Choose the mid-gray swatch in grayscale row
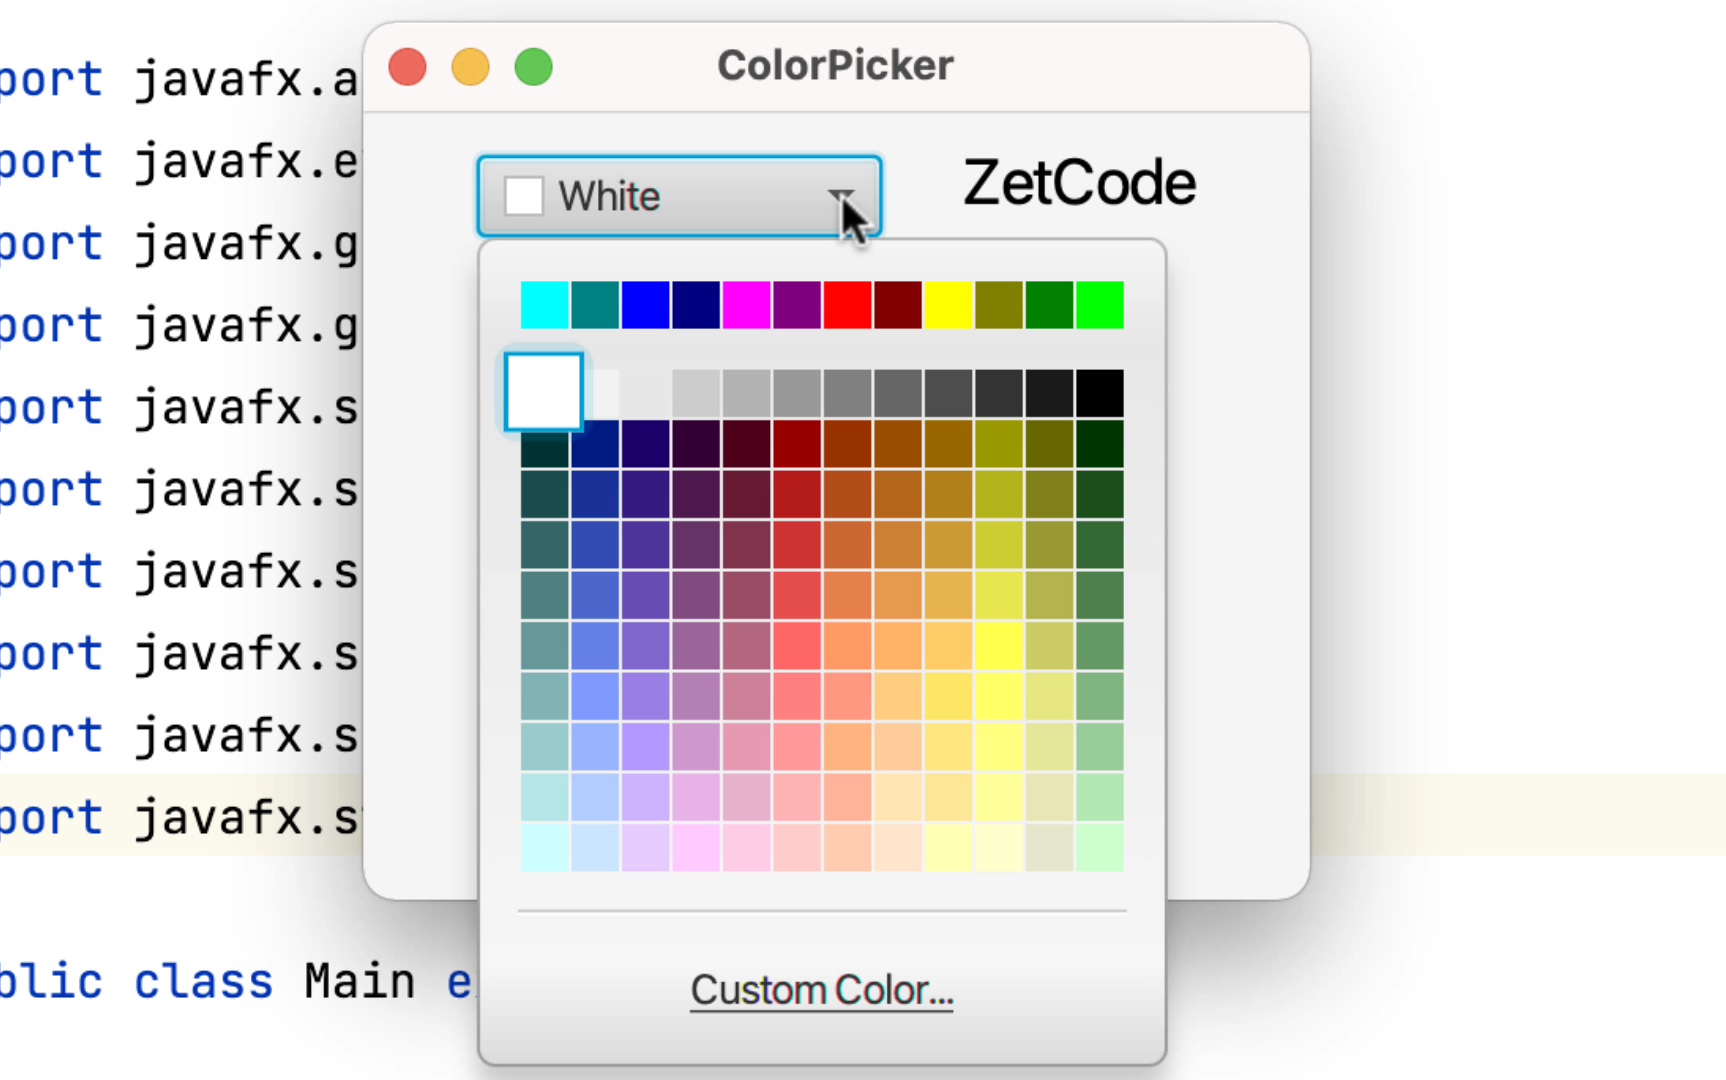The width and height of the screenshot is (1726, 1080). [847, 393]
